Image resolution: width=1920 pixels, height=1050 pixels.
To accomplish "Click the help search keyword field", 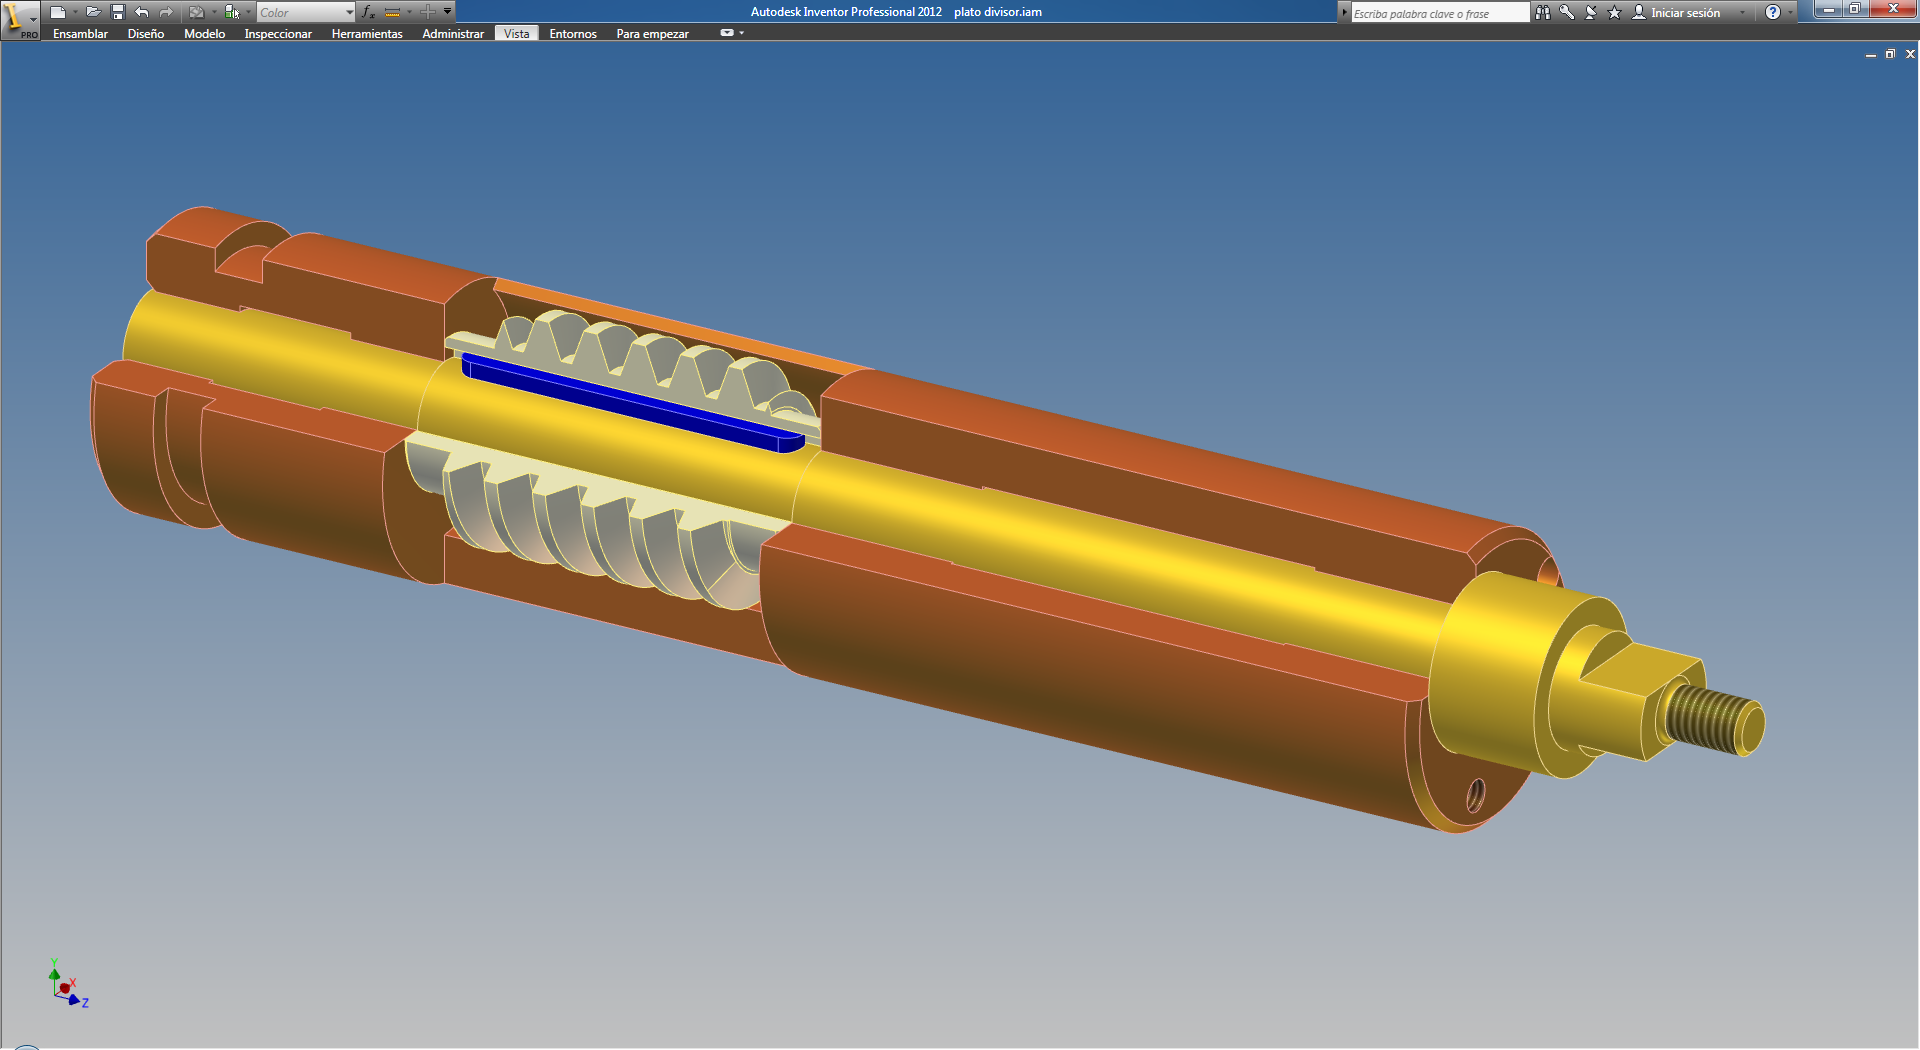I will pyautogui.click(x=1440, y=13).
